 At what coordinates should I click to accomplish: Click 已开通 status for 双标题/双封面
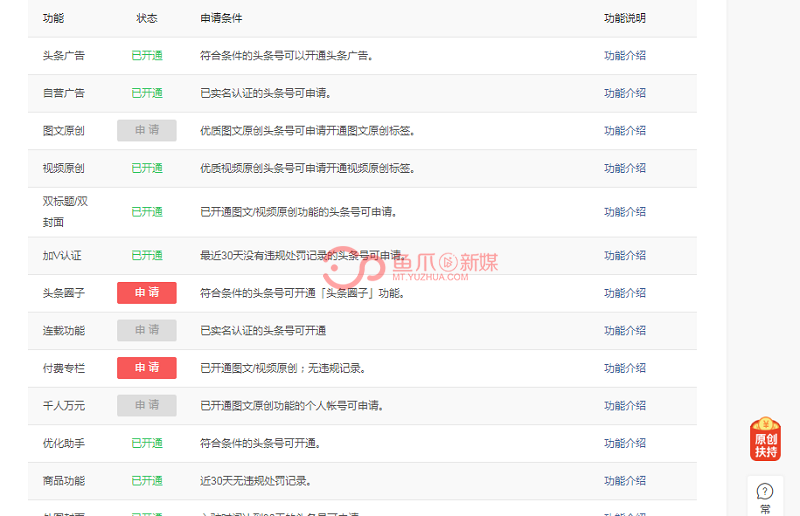(x=147, y=212)
